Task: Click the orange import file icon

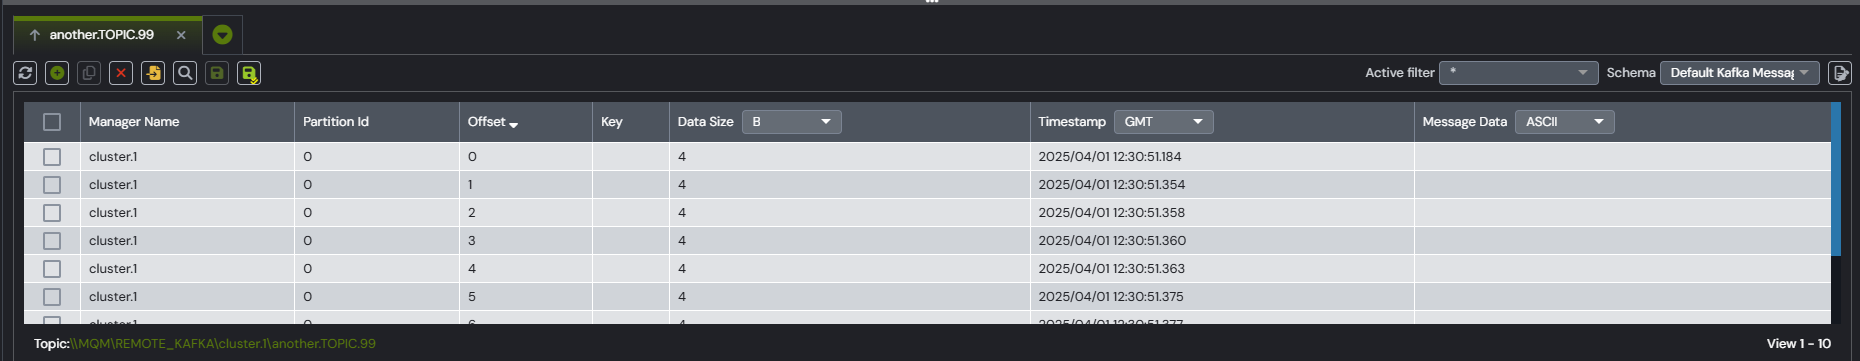Action: point(153,73)
